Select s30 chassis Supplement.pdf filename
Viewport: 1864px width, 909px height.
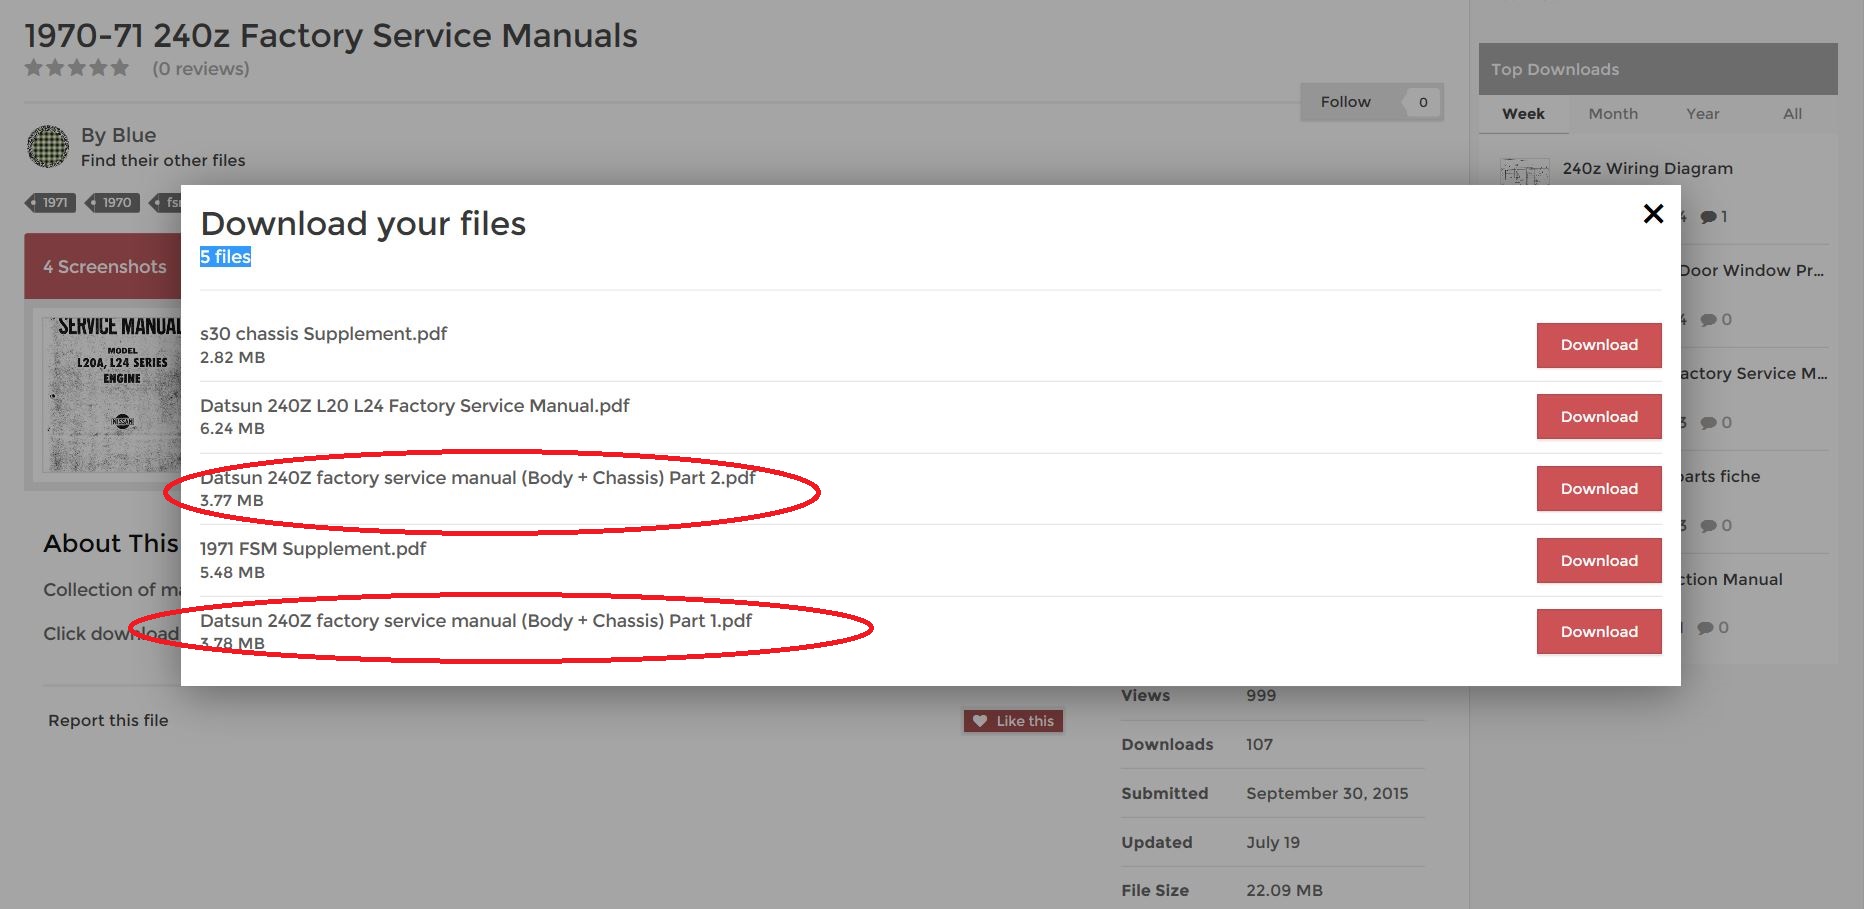[x=323, y=334]
